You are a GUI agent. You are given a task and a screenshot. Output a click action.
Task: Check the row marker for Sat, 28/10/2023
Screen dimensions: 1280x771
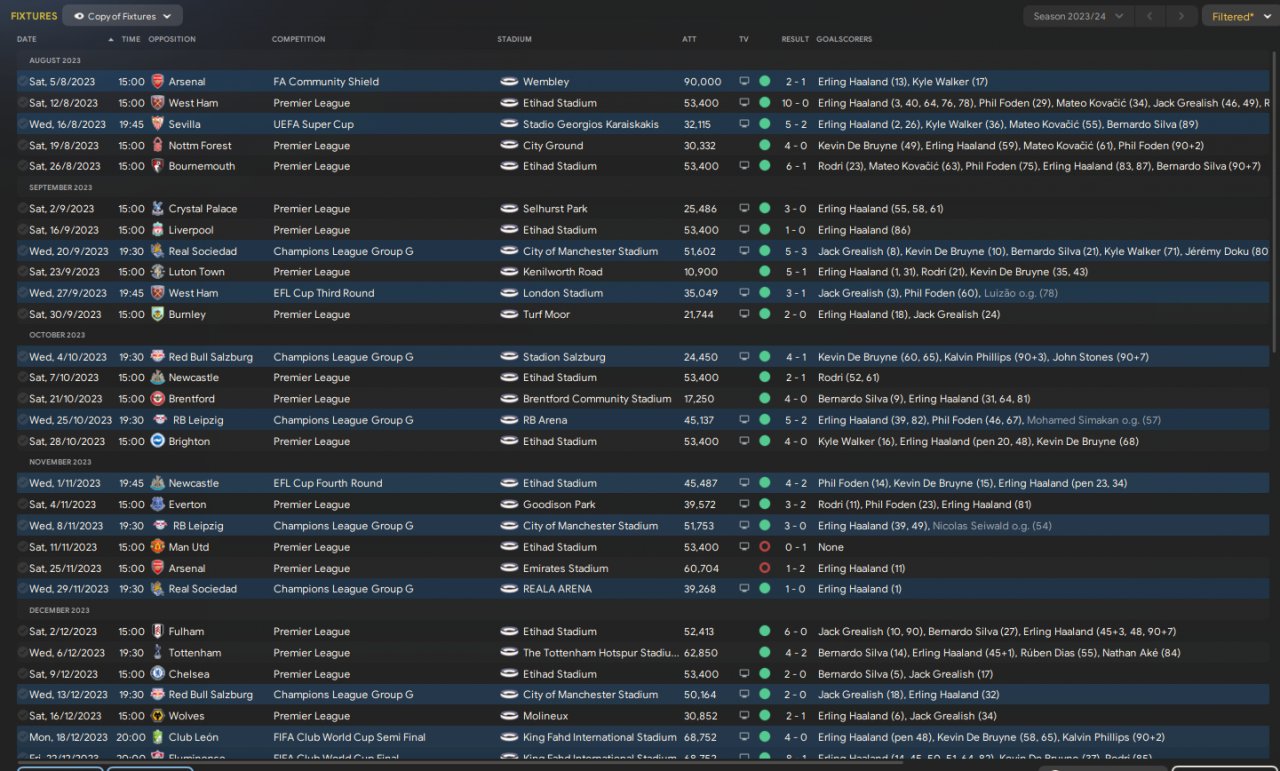[x=23, y=441]
